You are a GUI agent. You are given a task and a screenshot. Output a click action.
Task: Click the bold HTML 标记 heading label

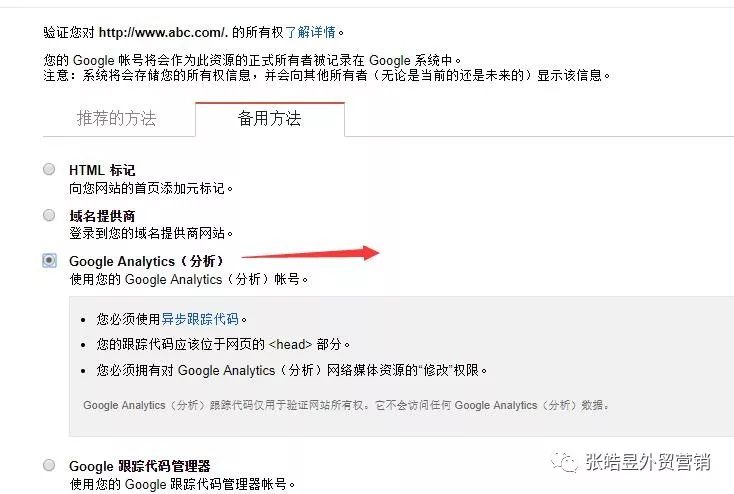point(102,170)
